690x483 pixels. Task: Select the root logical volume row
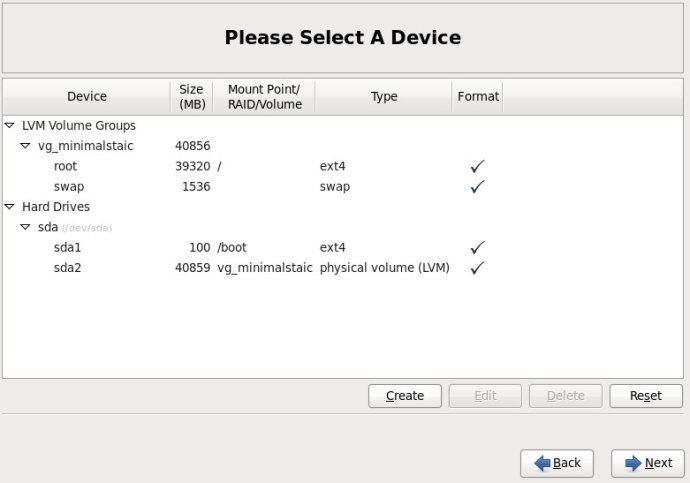(343, 166)
